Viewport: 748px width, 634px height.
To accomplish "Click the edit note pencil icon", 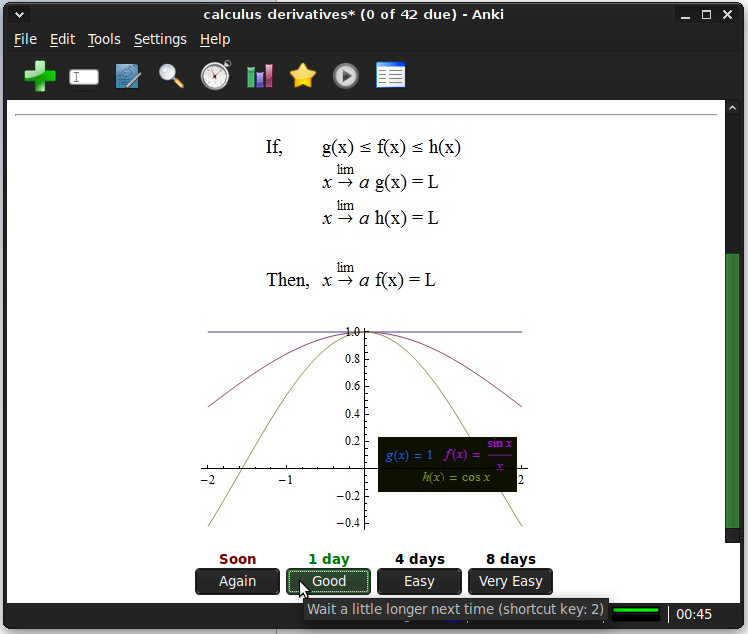I will pyautogui.click(x=127, y=76).
